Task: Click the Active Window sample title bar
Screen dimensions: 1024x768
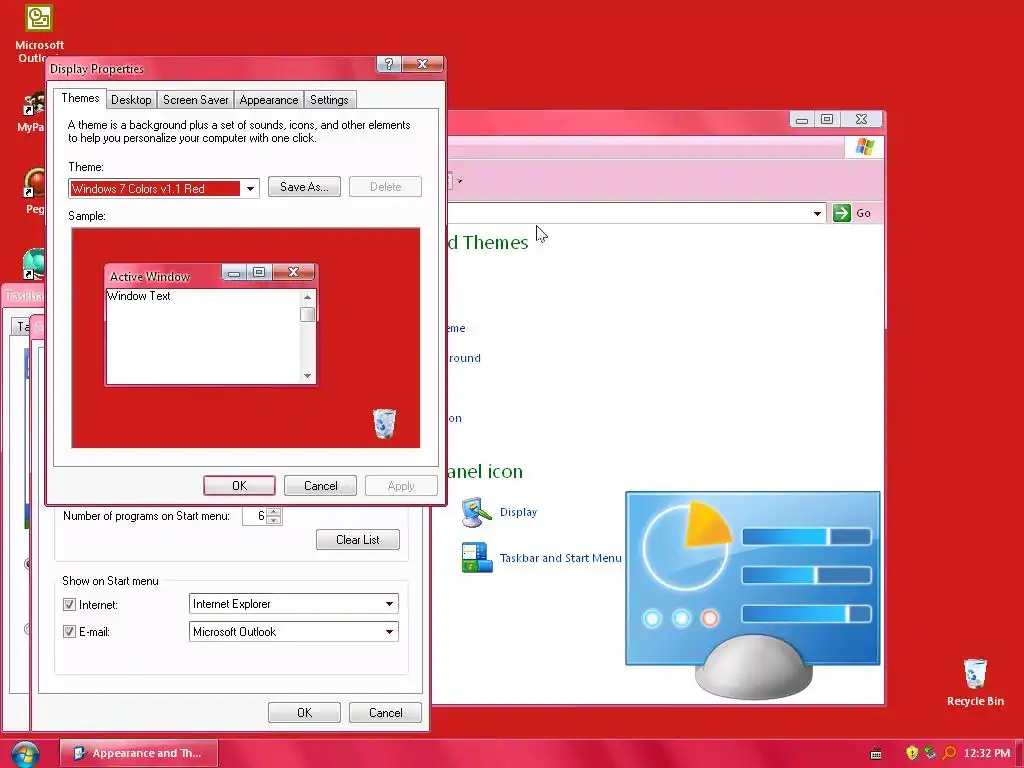Action: [210, 276]
